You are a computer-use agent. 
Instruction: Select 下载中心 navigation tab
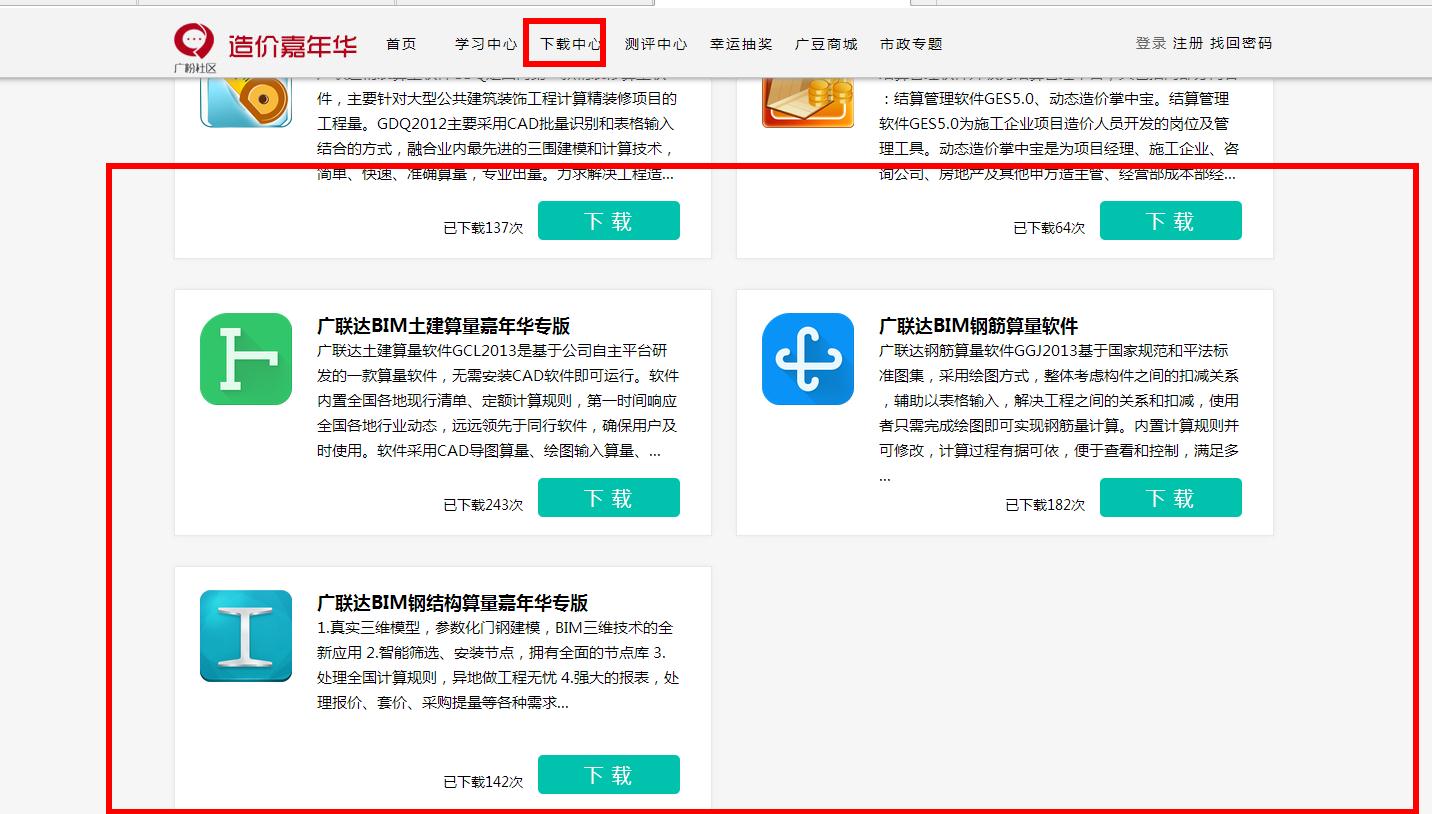point(571,44)
